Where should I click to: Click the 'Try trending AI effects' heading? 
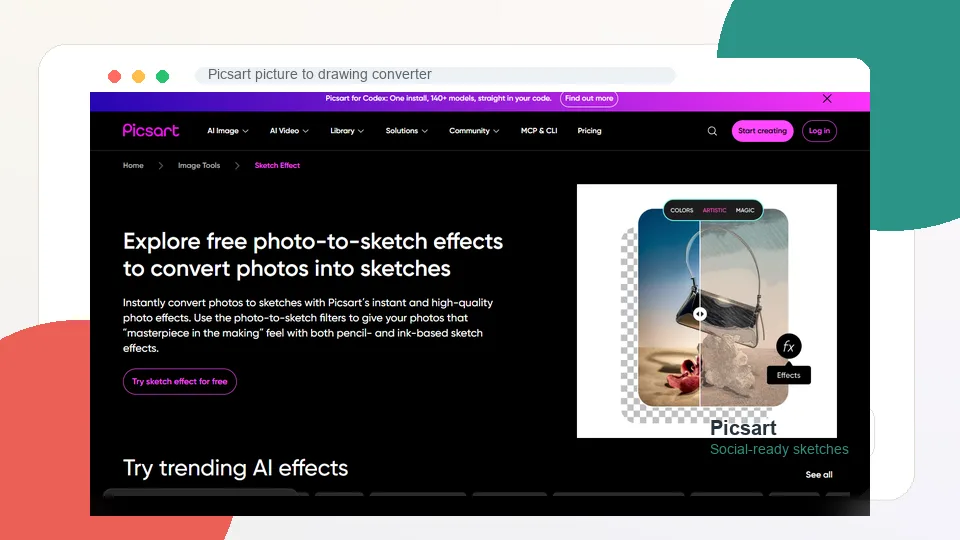(236, 468)
